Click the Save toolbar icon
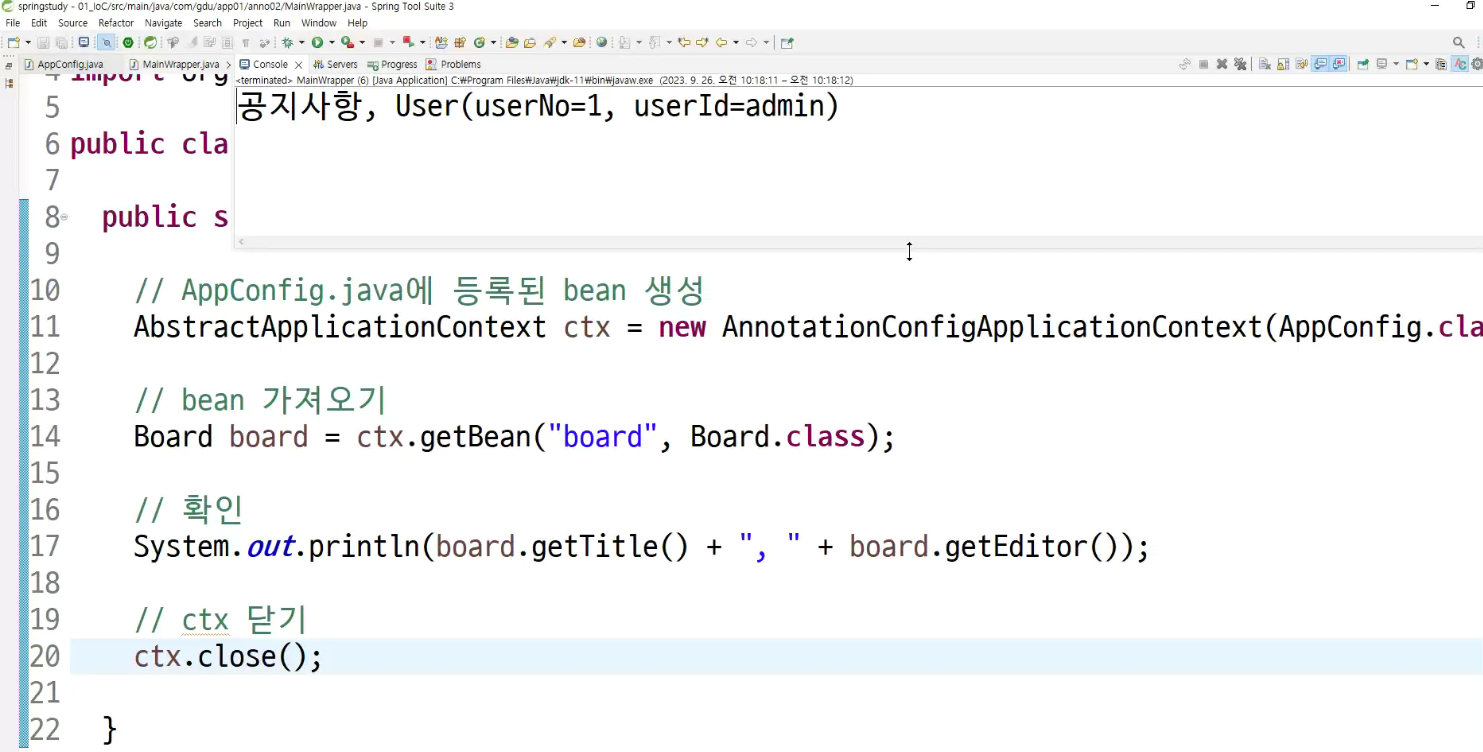Viewport: 1483px width, 752px height. [43, 43]
